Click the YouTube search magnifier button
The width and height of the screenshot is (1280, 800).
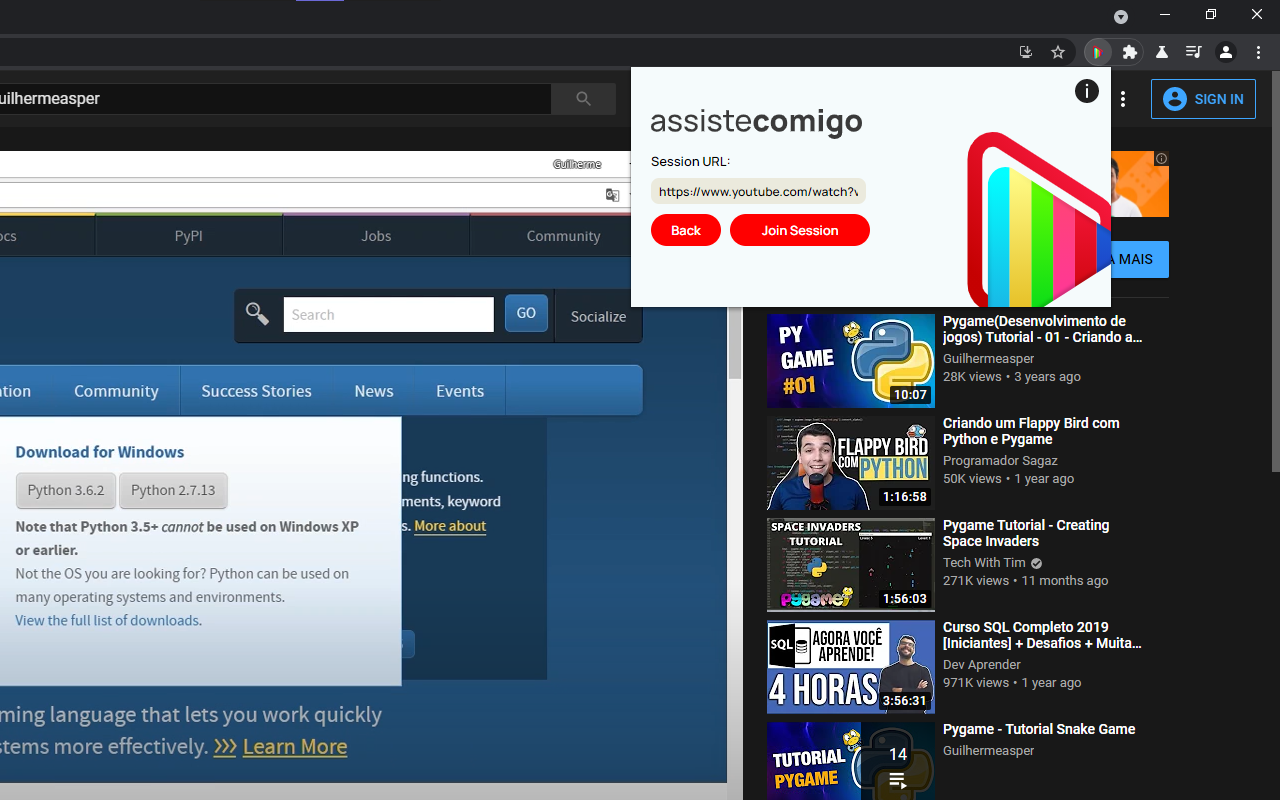point(584,98)
